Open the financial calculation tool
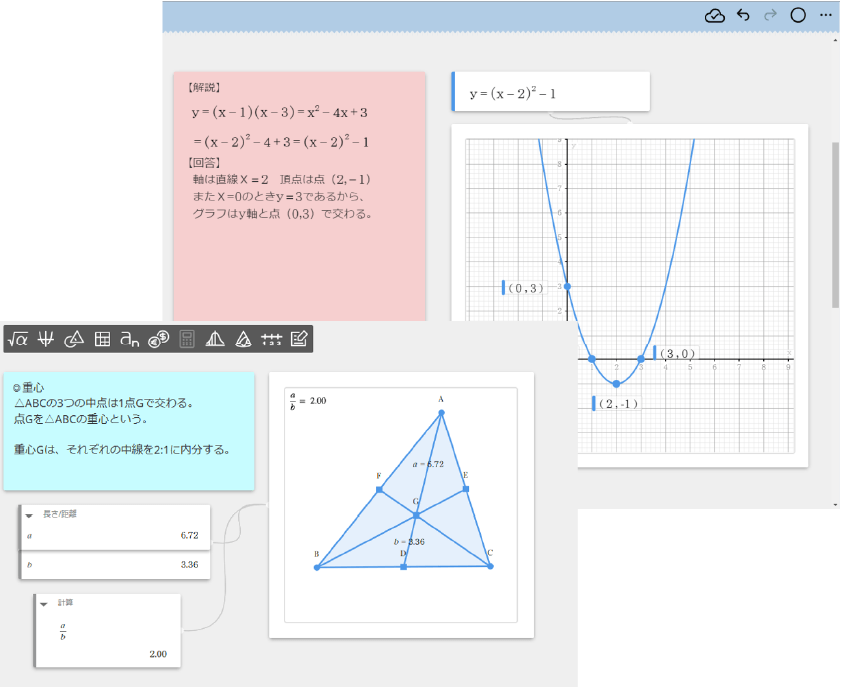Screen dimensions: 841x687 point(159,338)
